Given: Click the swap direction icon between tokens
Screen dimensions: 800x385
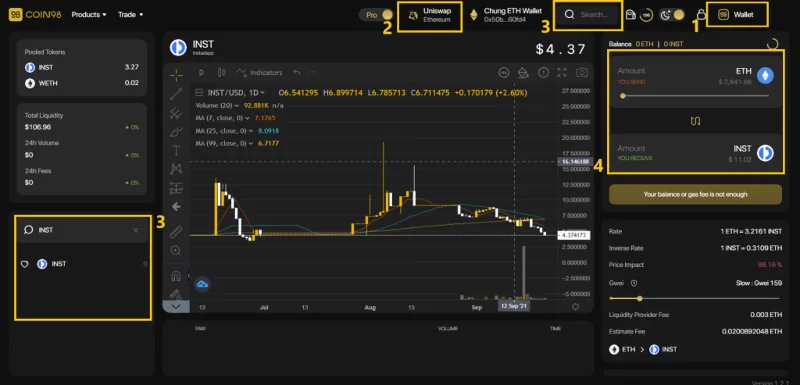Looking at the screenshot, I should 695,121.
